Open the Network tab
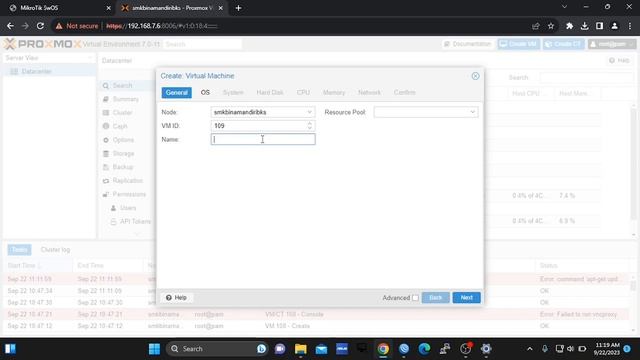Image resolution: width=640 pixels, height=360 pixels. point(369,93)
